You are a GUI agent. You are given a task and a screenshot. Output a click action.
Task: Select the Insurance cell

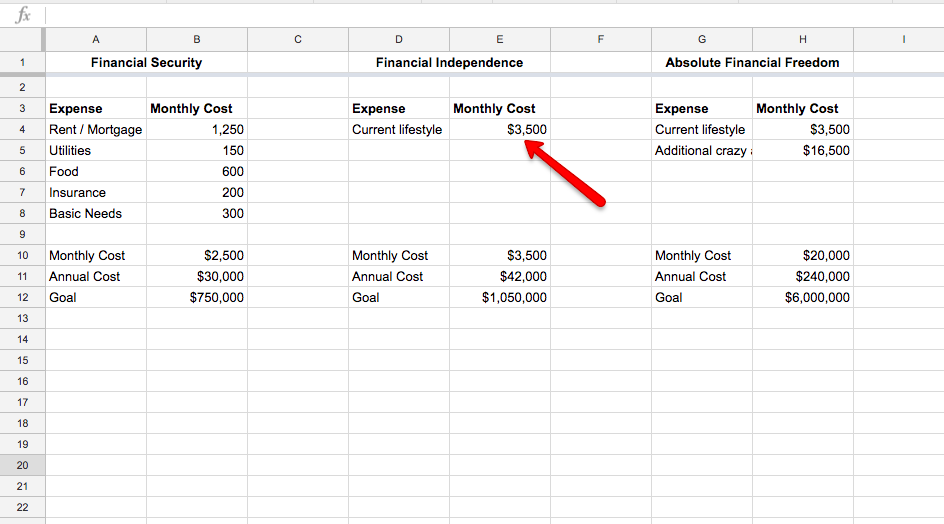click(96, 193)
